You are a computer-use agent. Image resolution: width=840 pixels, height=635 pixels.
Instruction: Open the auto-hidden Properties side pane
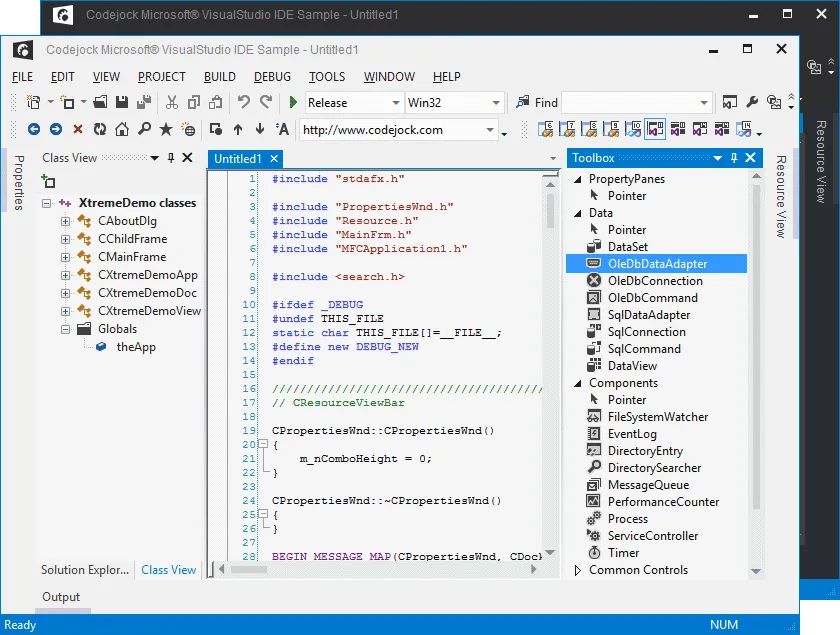click(x=19, y=182)
